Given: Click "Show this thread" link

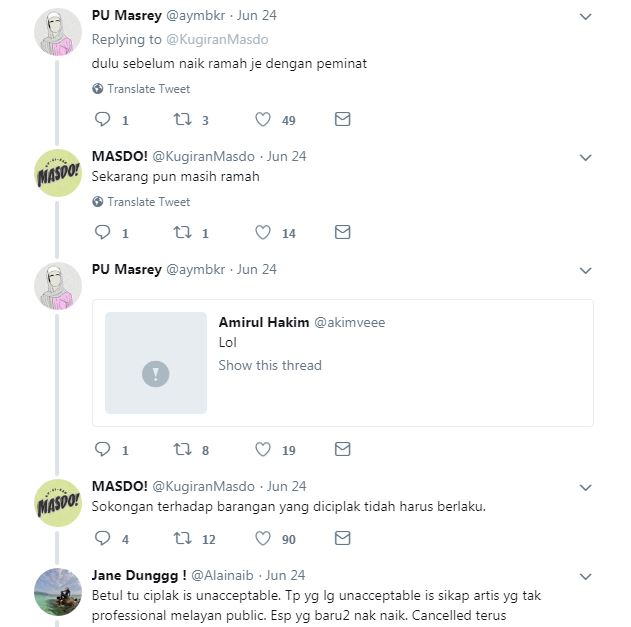Looking at the screenshot, I should click(270, 365).
